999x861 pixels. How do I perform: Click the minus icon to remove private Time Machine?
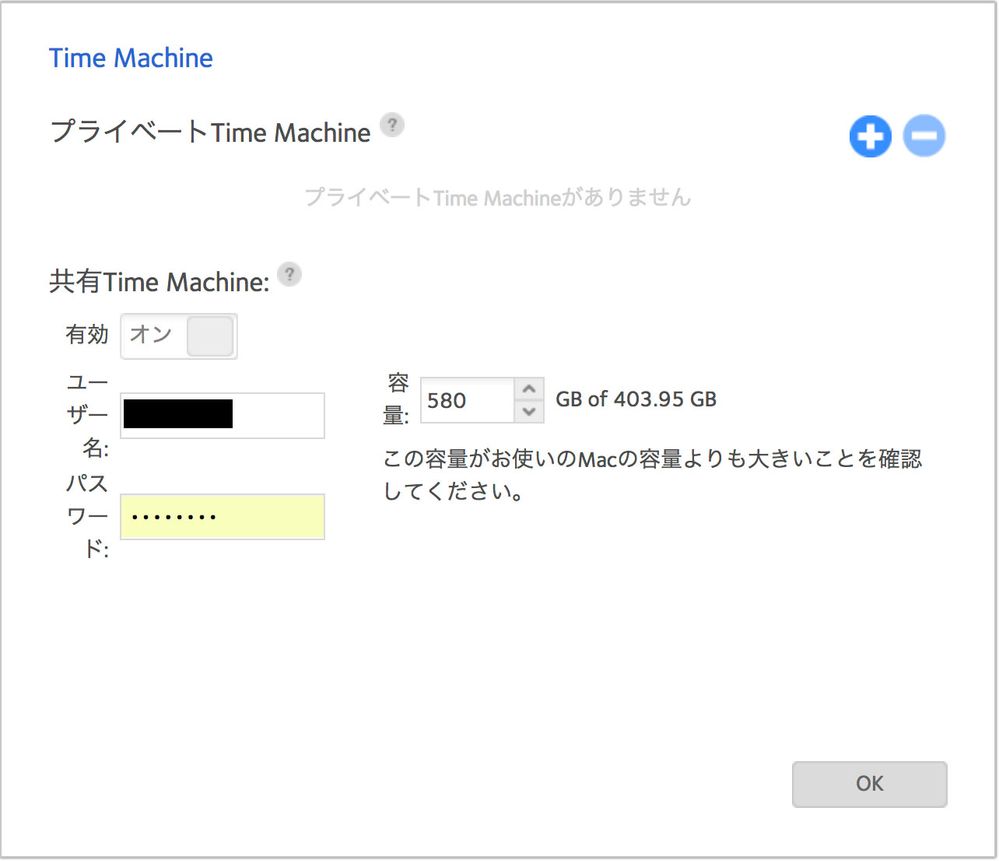[924, 137]
